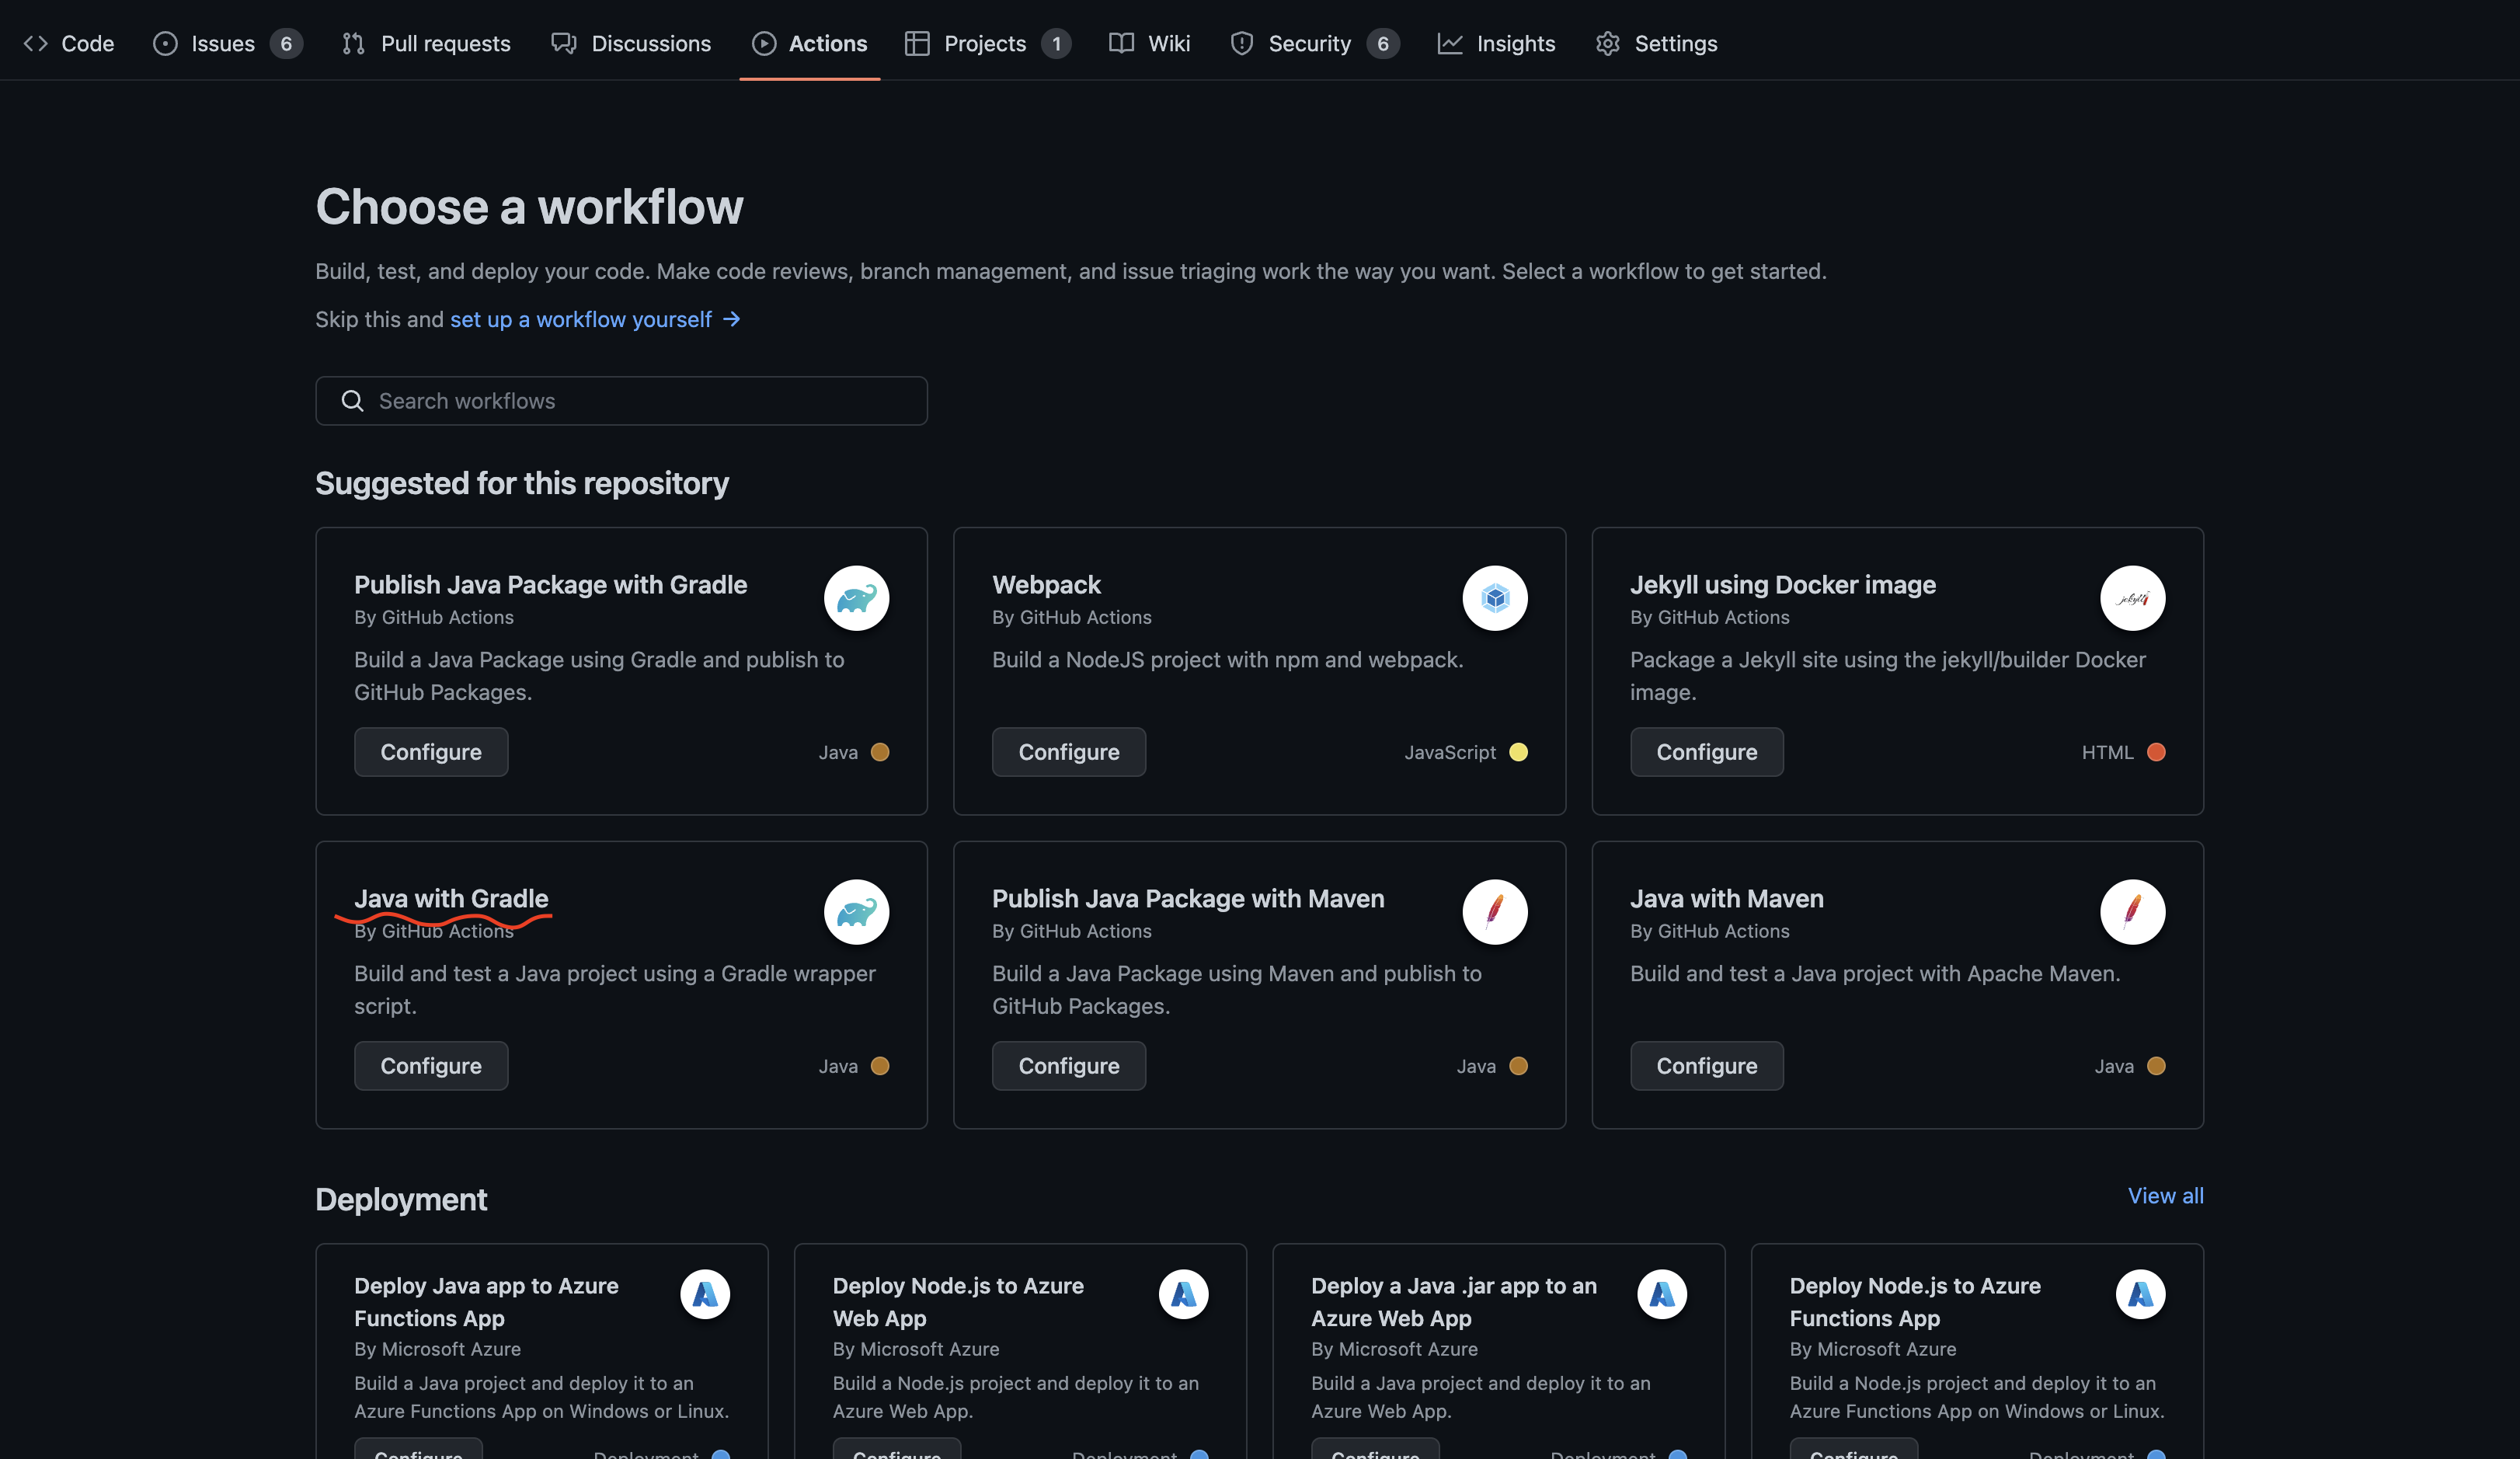Click the Projects count badge 1
Image resolution: width=2520 pixels, height=1459 pixels.
1056,43
